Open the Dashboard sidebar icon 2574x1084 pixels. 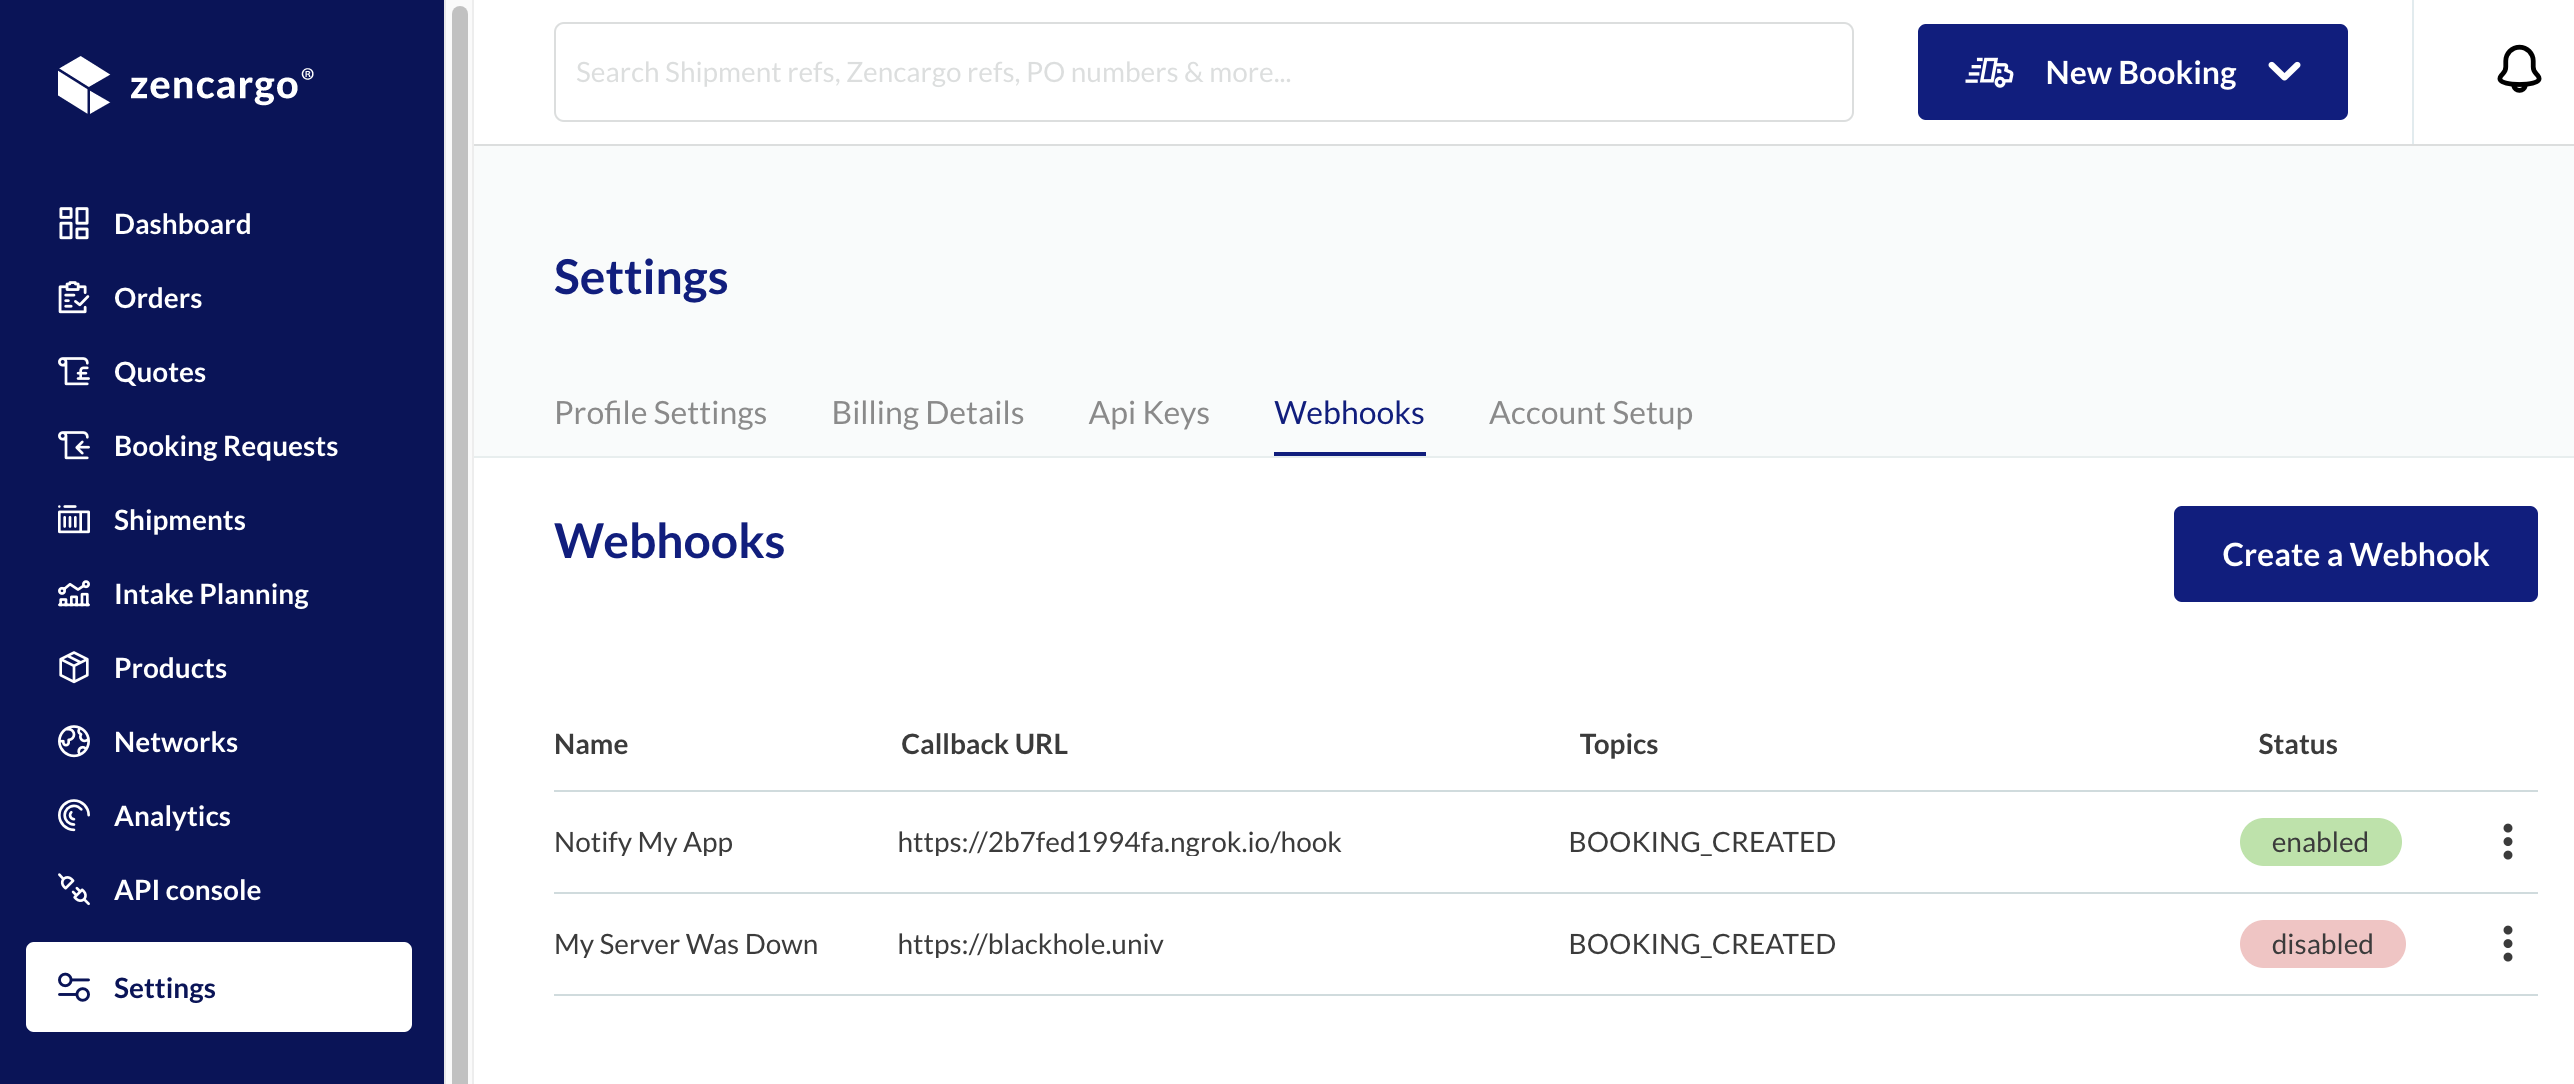[x=72, y=223]
